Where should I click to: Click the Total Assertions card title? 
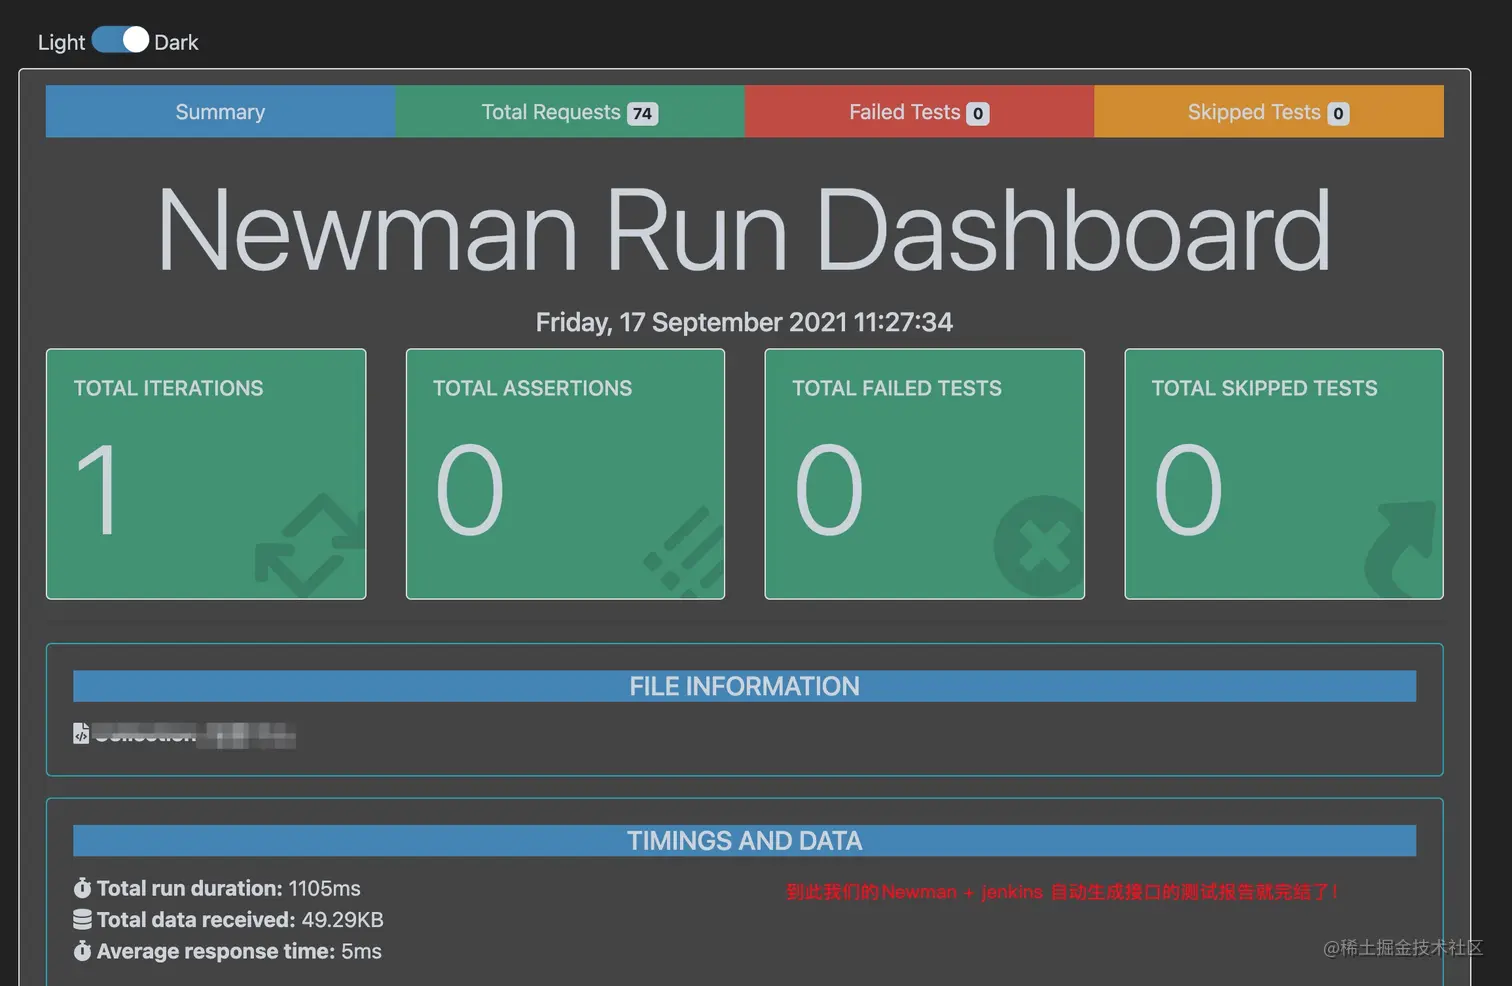tap(532, 388)
